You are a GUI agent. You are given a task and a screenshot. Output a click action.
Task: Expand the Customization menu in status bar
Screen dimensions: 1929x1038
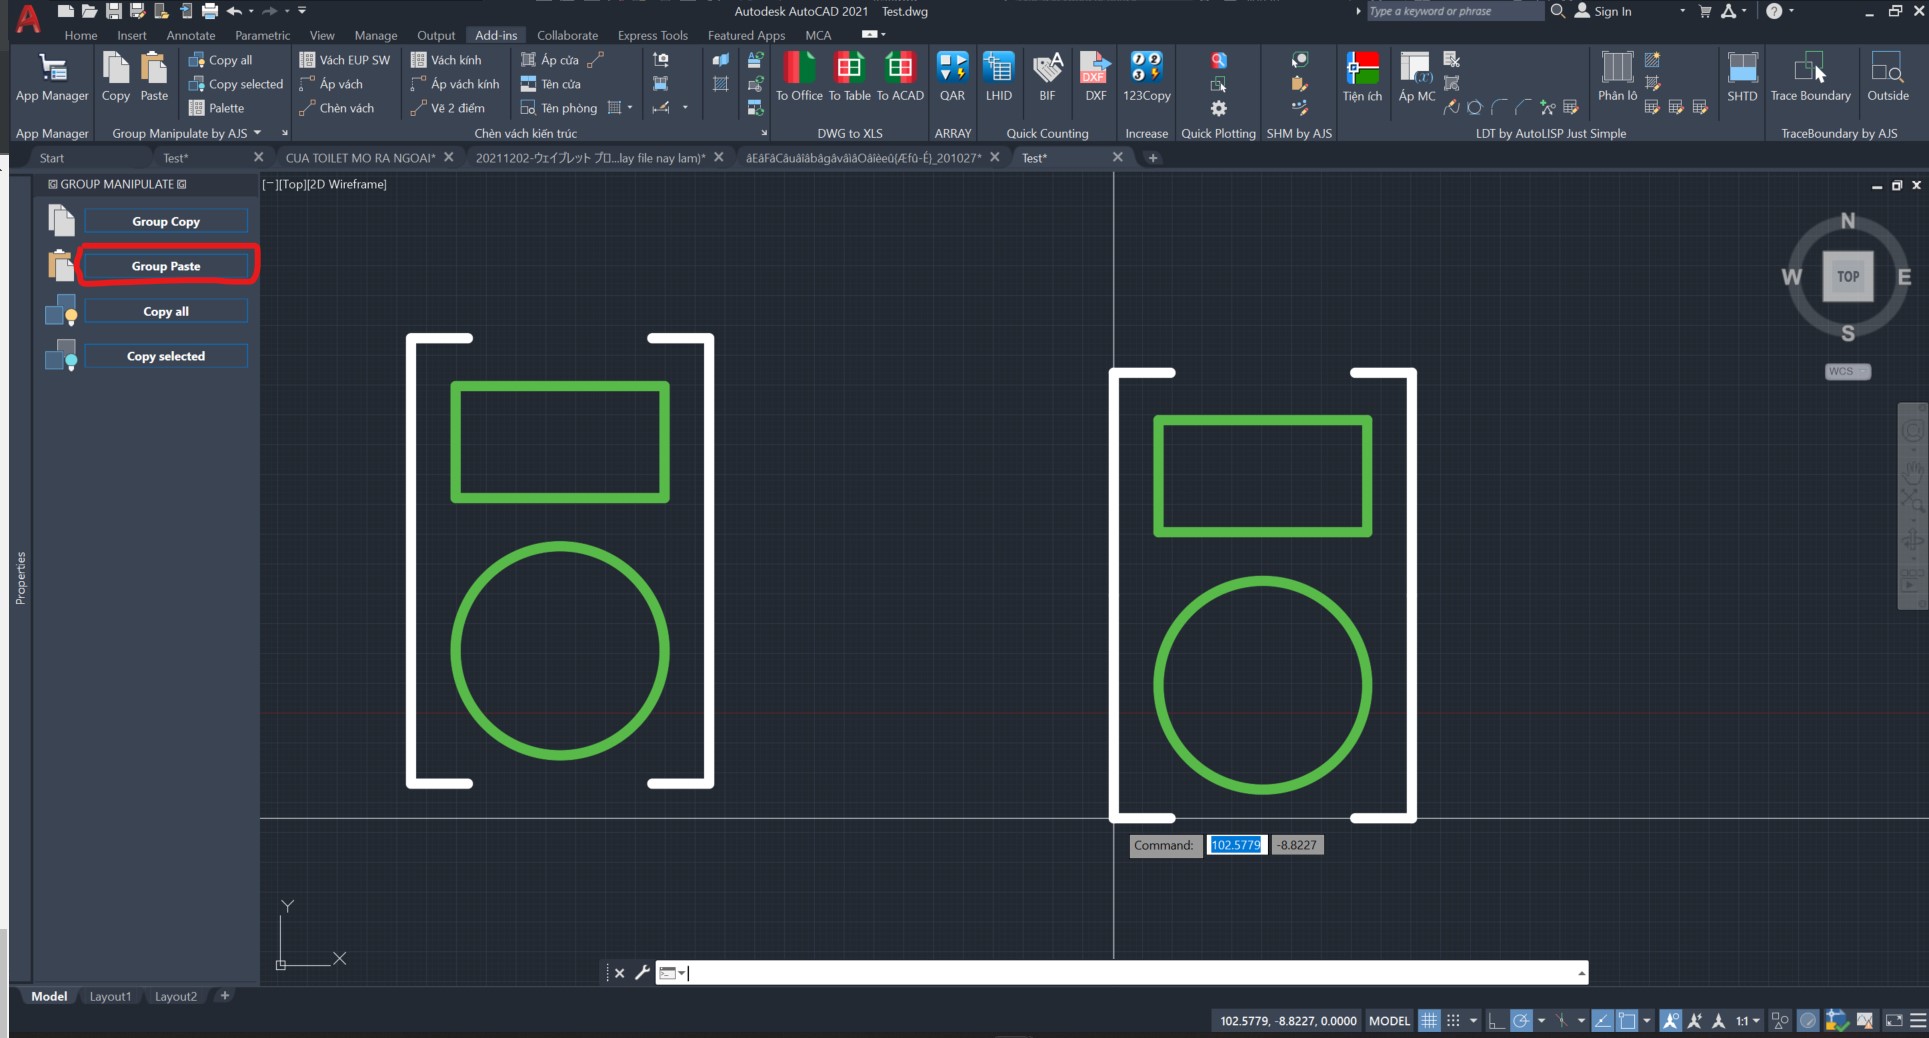click(x=1917, y=1021)
